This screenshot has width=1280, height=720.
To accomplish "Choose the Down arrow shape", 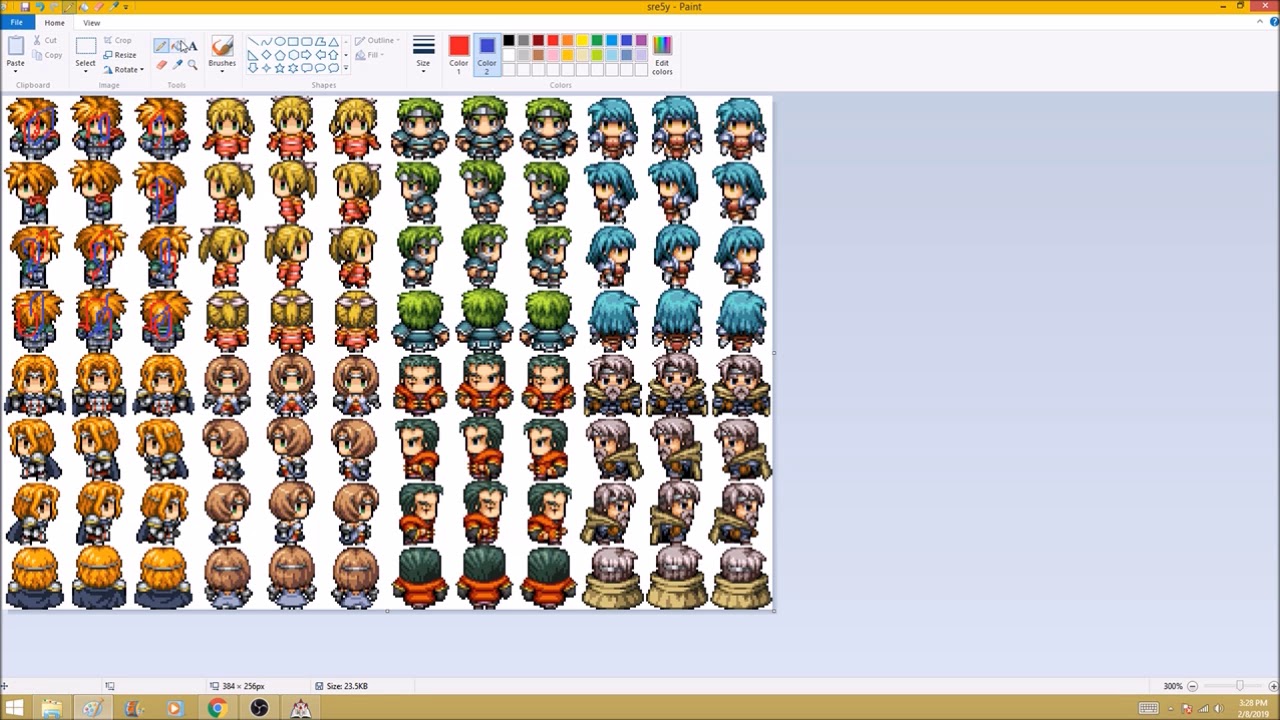I will (253, 68).
